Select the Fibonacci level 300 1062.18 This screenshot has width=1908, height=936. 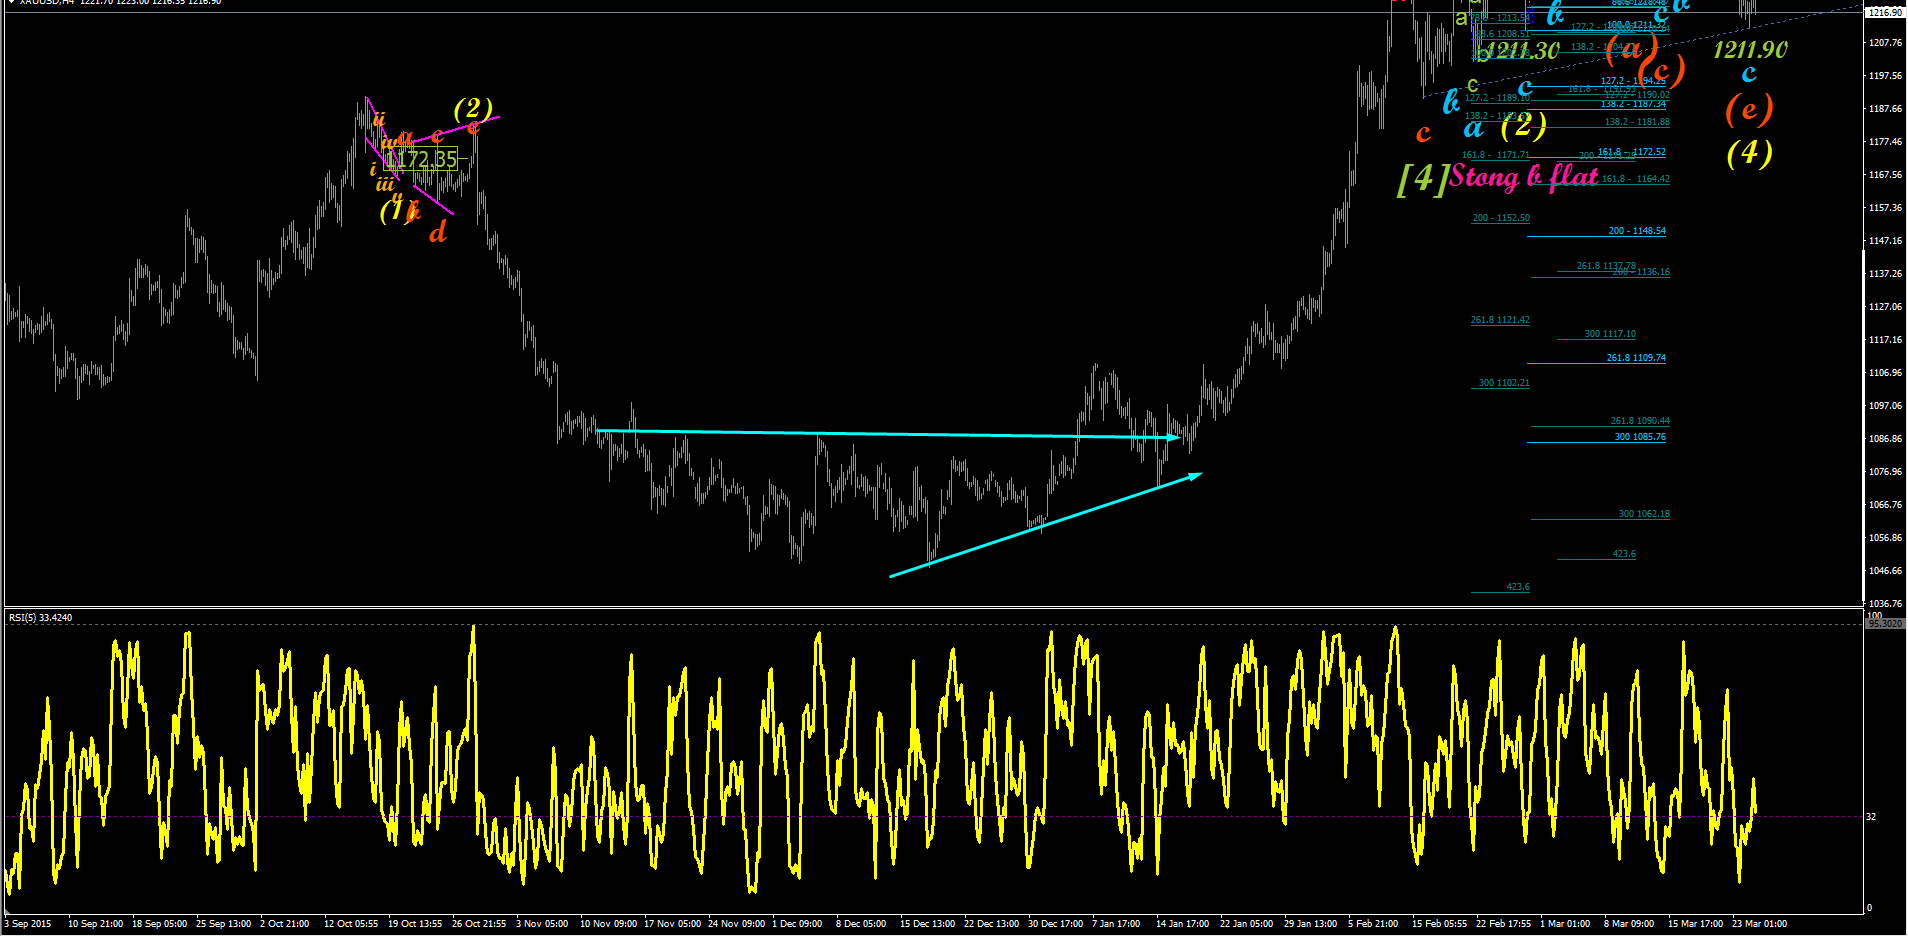tap(1644, 514)
